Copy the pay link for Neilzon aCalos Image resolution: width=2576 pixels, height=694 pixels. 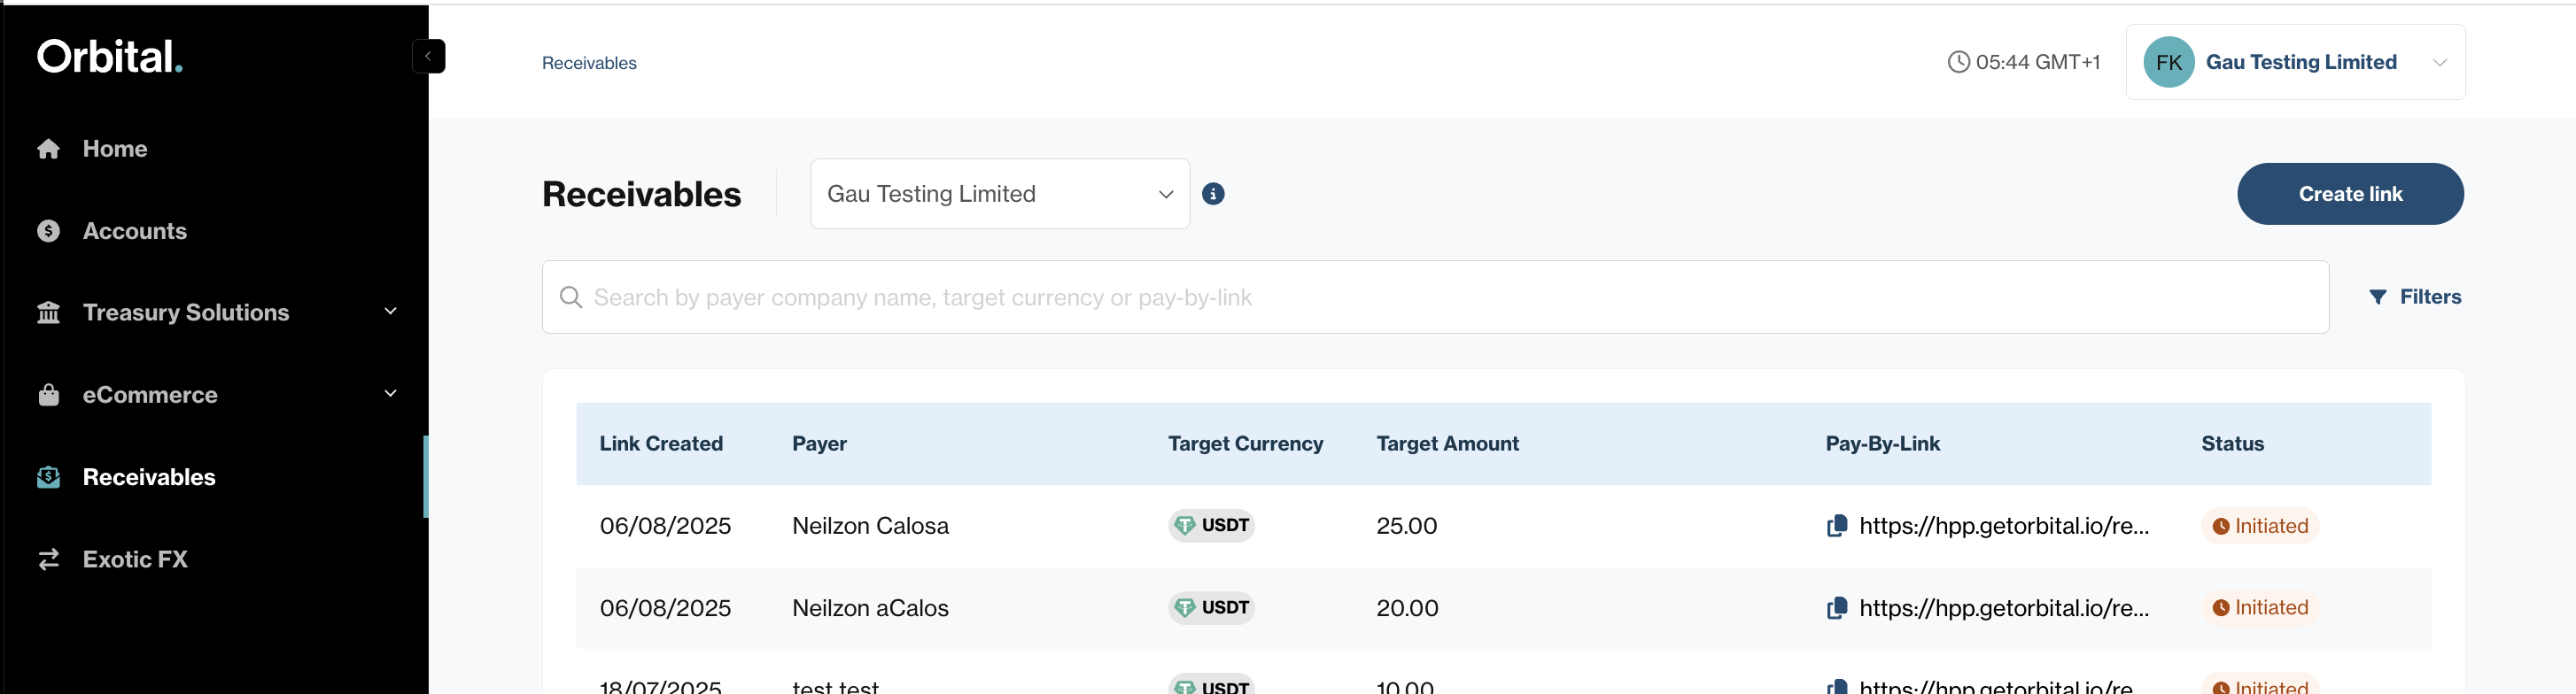1836,608
